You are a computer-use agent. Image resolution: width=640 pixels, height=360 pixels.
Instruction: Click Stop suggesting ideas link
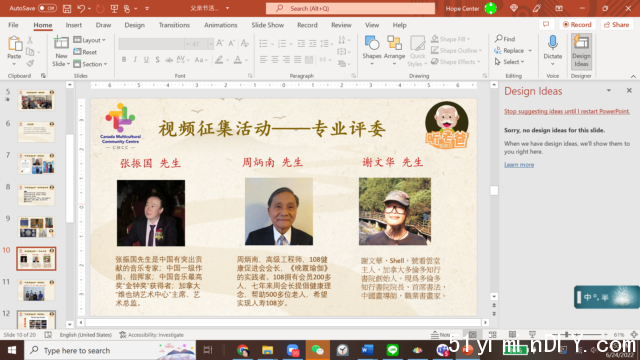(x=567, y=111)
